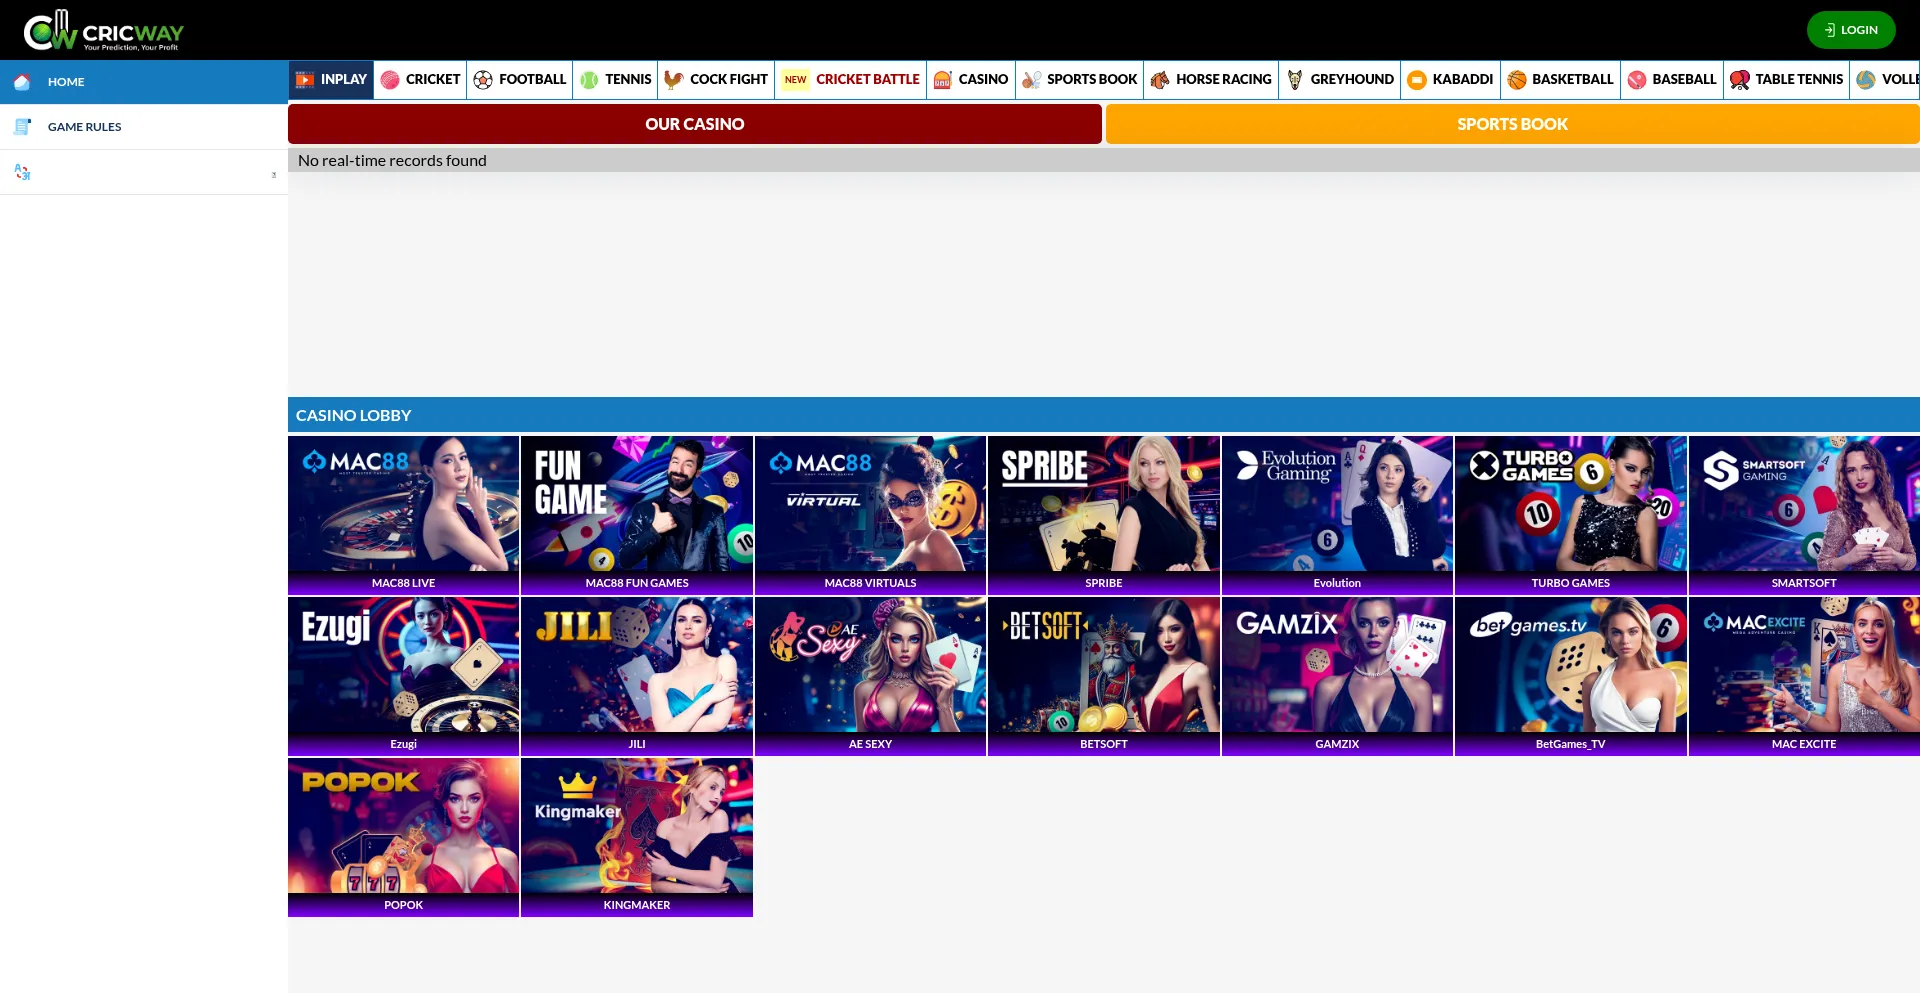
Task: Open the Turbo Games card
Action: click(1571, 515)
